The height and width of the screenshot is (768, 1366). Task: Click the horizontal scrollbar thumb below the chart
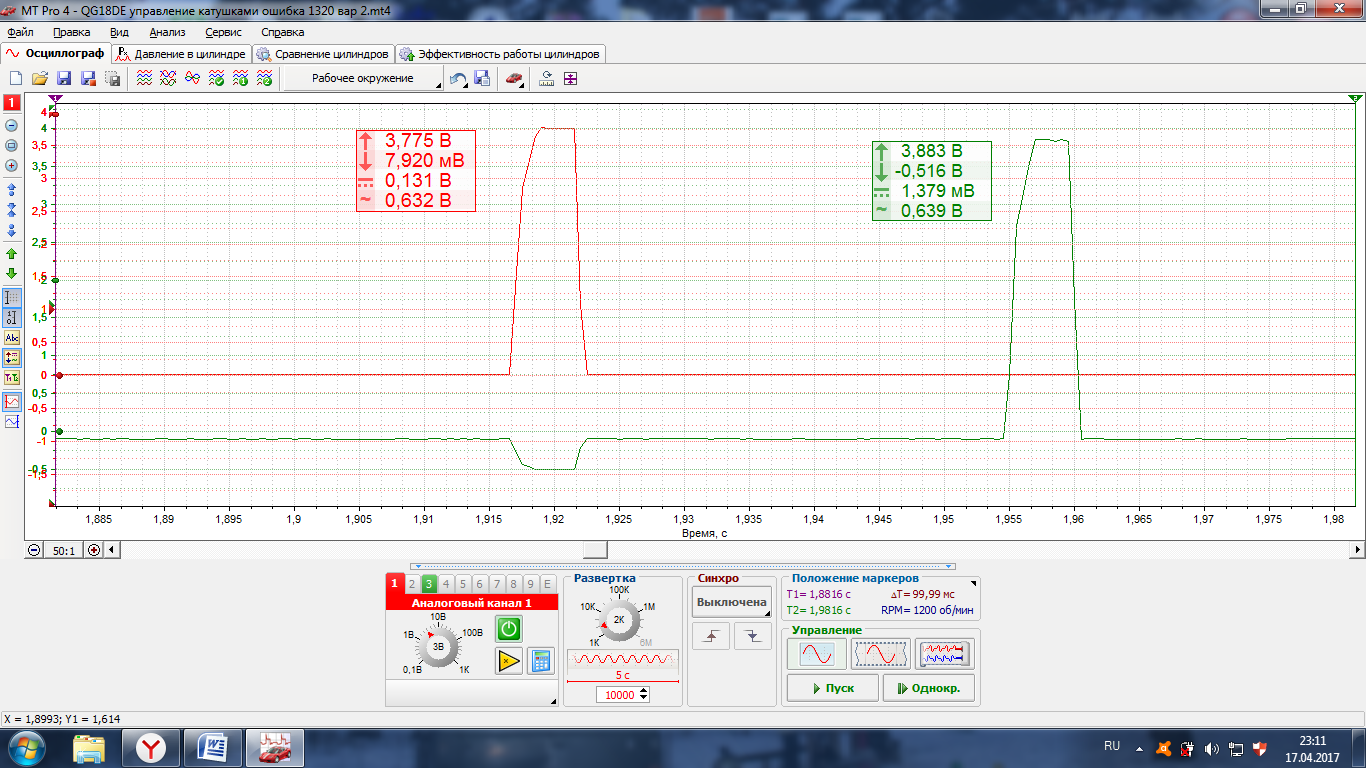[x=595, y=549]
